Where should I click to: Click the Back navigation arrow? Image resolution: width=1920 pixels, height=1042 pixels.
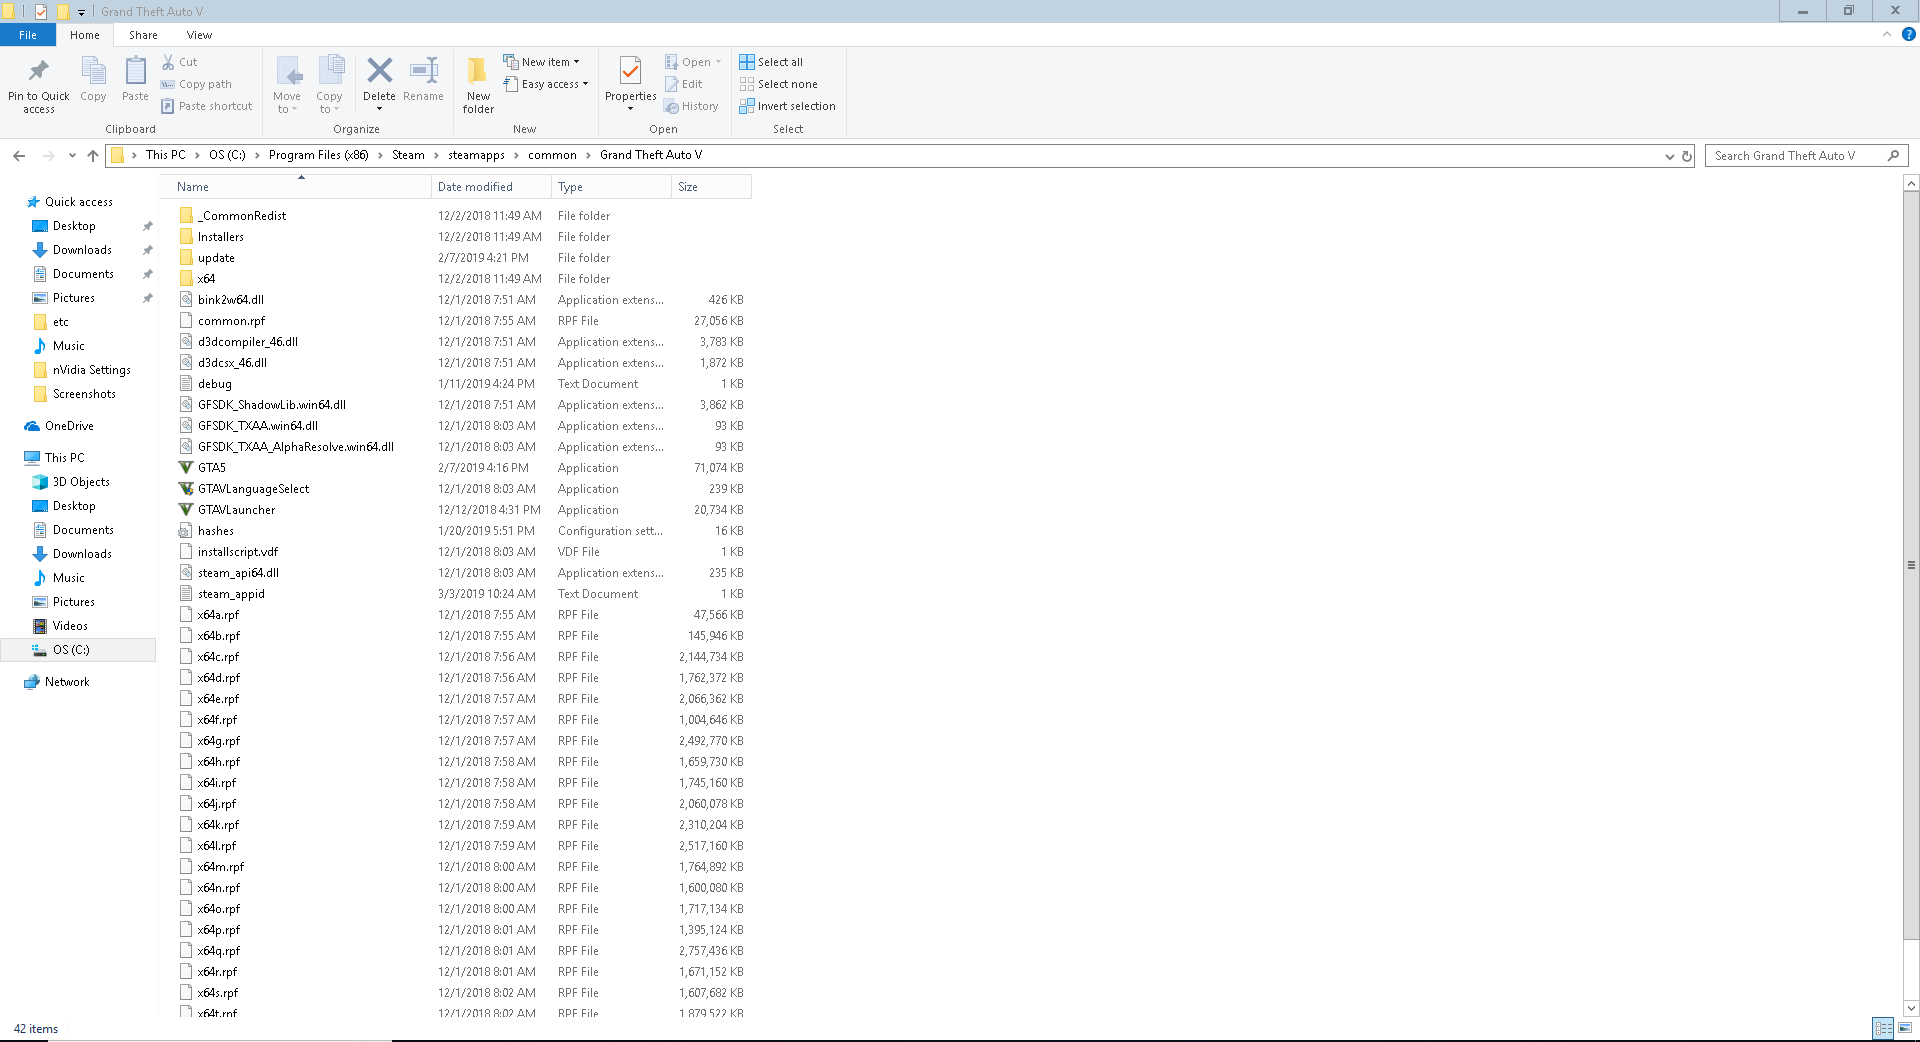[x=19, y=155]
